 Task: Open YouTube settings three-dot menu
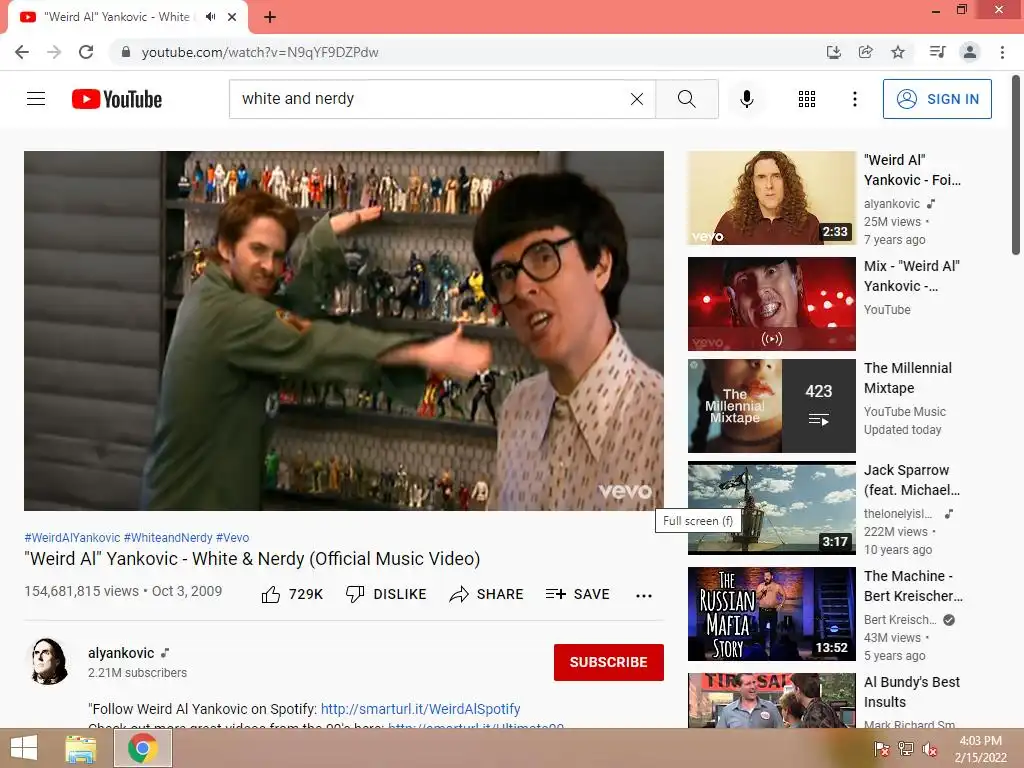[854, 99]
